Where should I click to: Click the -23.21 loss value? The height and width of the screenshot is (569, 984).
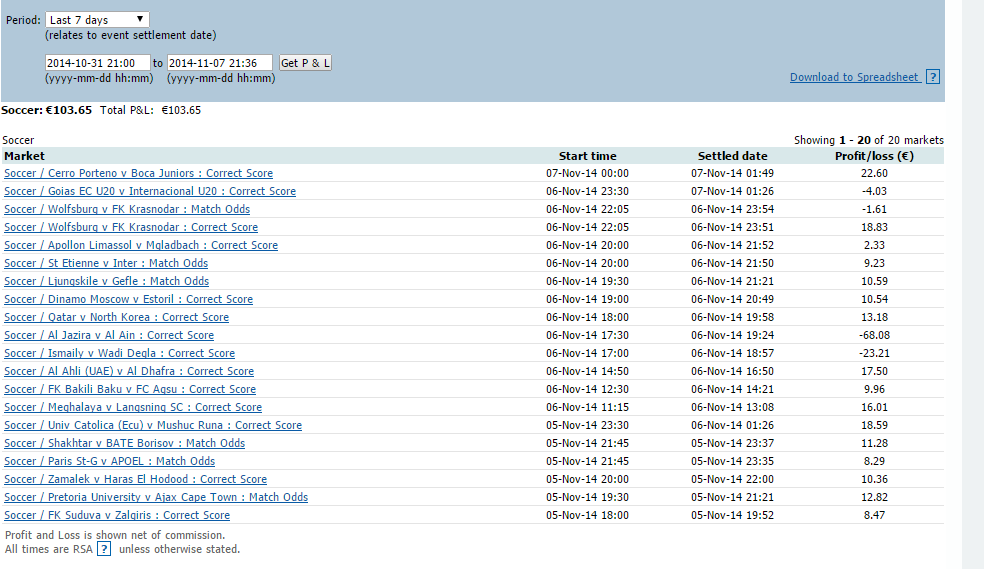874,353
